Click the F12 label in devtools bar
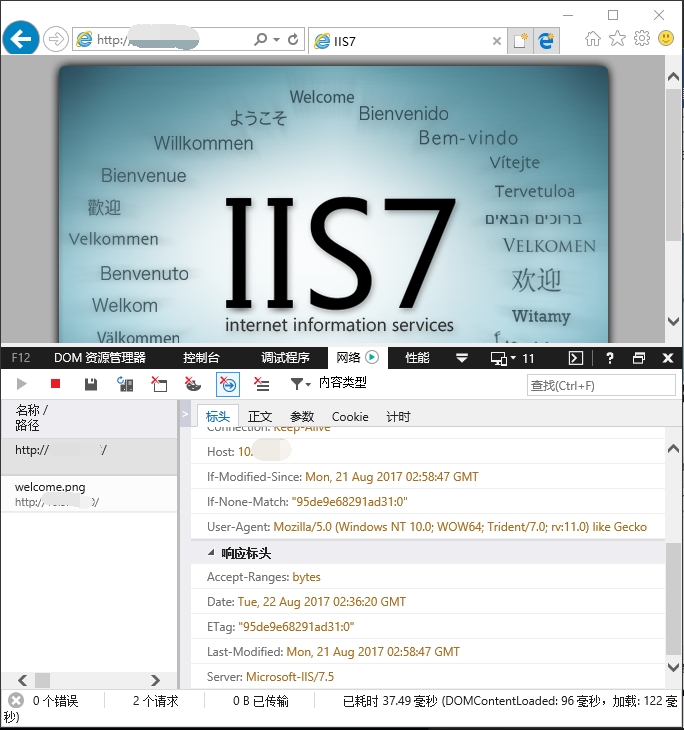The width and height of the screenshot is (684, 730). pyautogui.click(x=20, y=358)
